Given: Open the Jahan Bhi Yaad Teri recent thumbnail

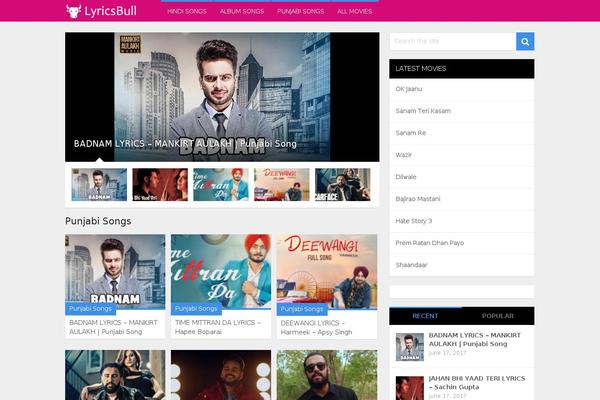Looking at the screenshot, I should [410, 388].
